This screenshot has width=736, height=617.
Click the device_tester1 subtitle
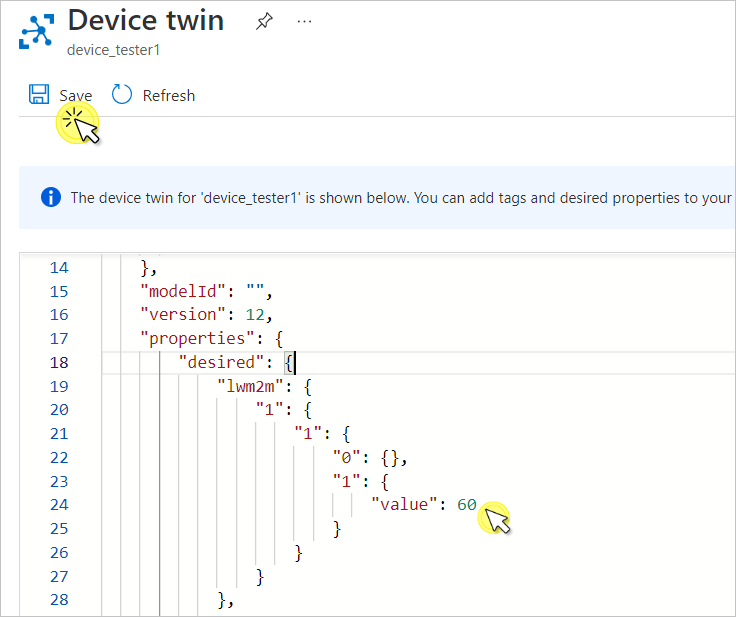[114, 50]
